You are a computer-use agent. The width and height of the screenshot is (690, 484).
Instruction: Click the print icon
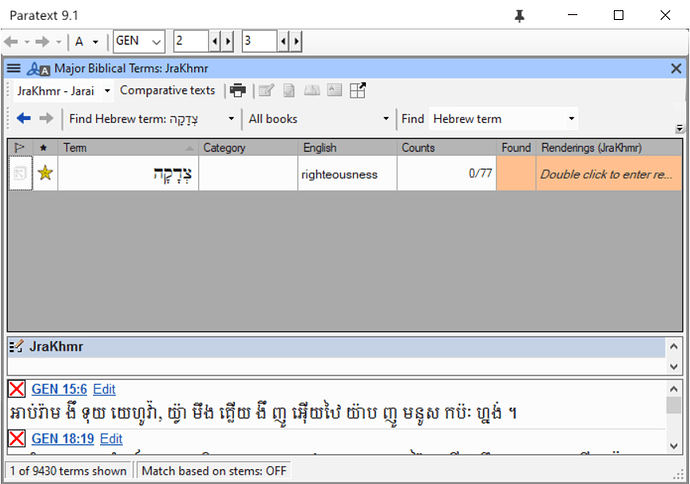click(238, 90)
